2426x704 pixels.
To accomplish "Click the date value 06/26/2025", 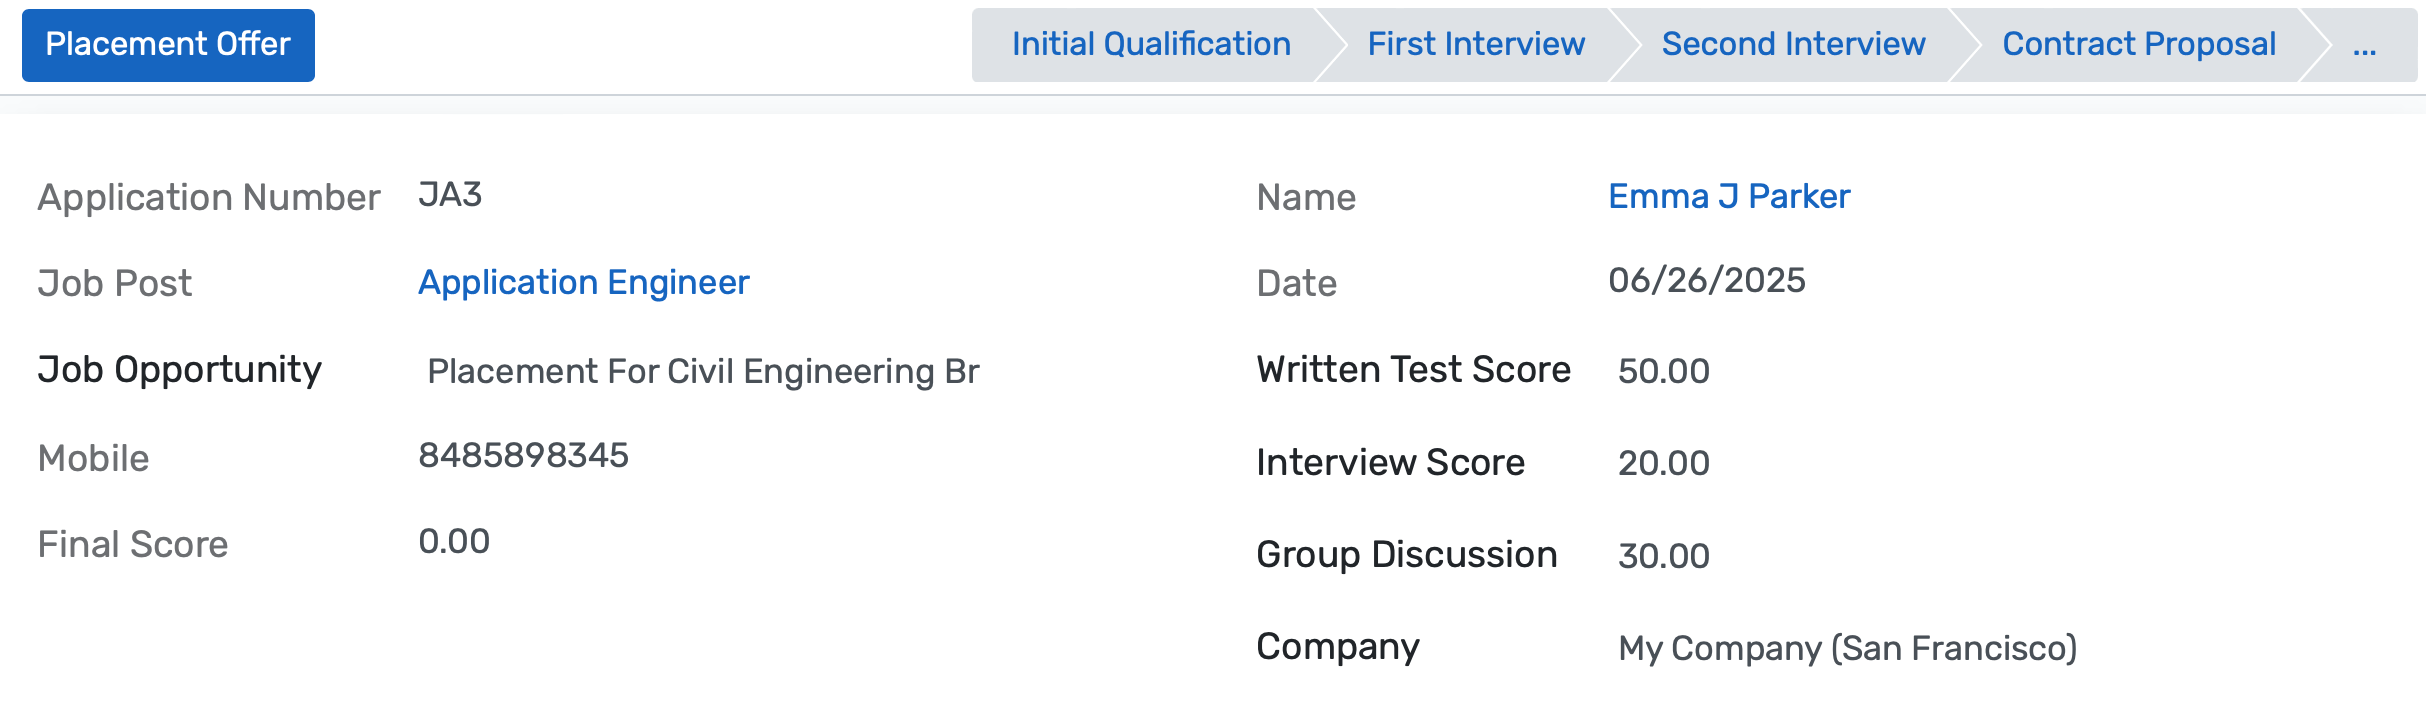I will [1706, 281].
